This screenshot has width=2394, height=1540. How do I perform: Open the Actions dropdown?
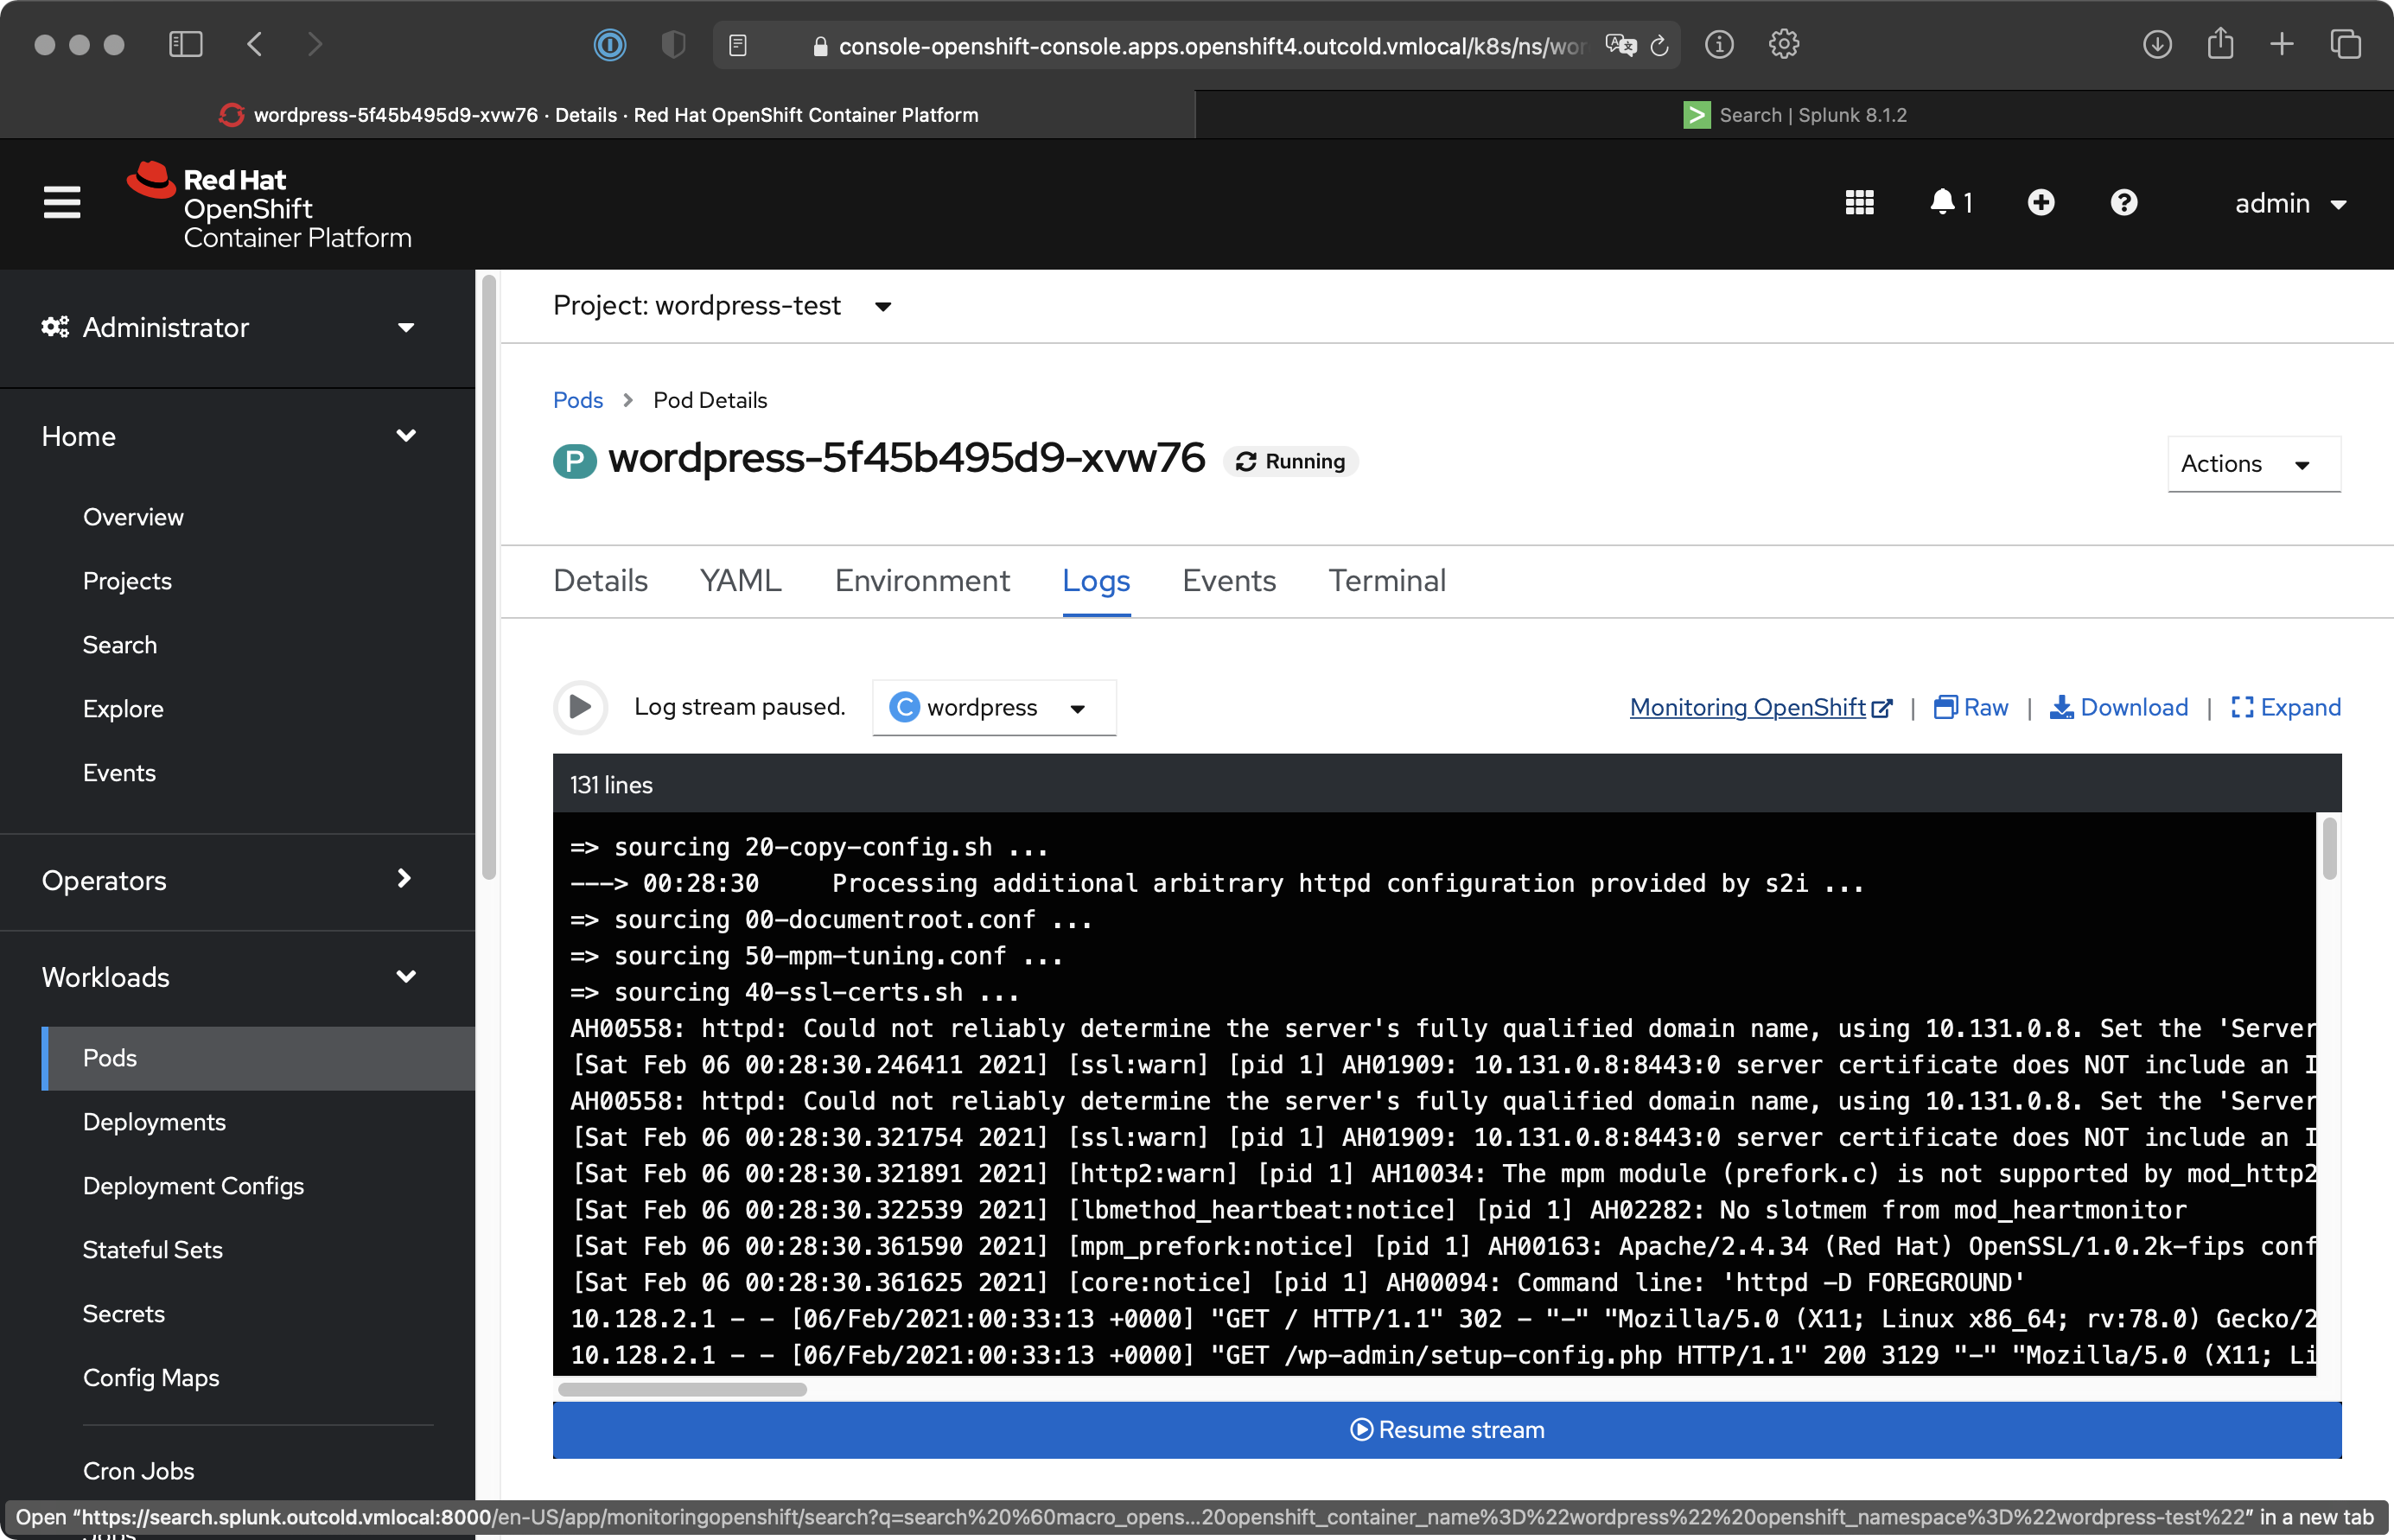pyautogui.click(x=2254, y=464)
